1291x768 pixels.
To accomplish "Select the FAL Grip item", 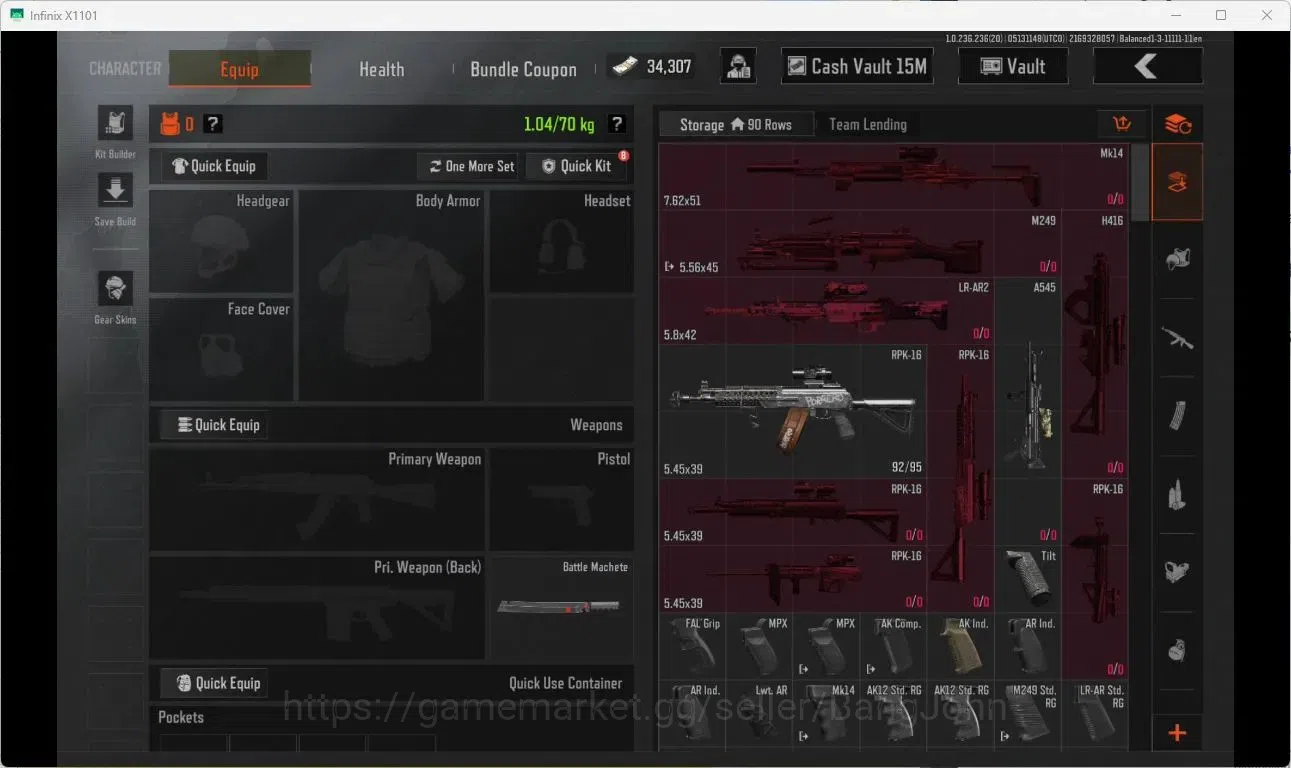I will (693, 646).
